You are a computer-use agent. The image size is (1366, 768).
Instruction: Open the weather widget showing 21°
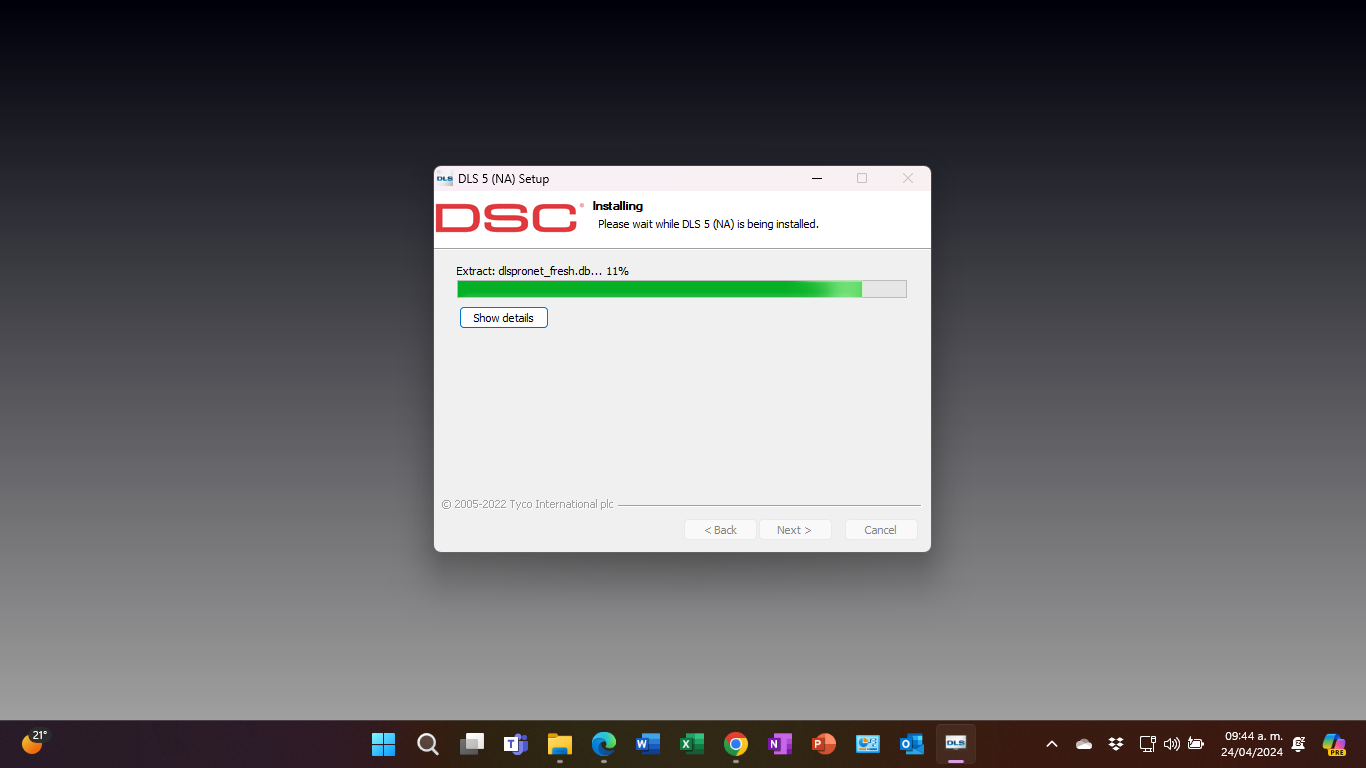pos(34,742)
